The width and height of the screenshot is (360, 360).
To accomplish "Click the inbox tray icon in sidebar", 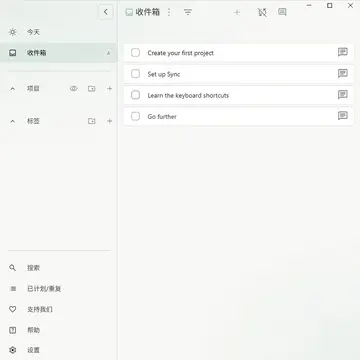I will [x=13, y=53].
